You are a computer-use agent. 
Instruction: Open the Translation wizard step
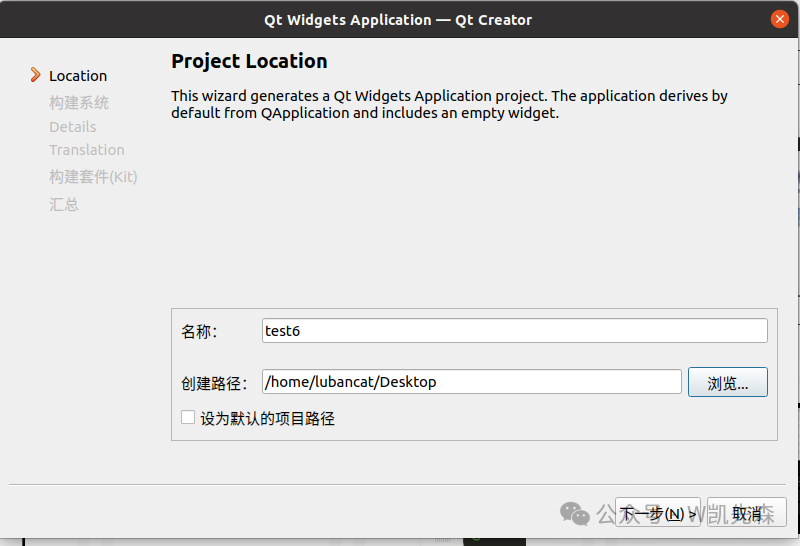(x=87, y=150)
